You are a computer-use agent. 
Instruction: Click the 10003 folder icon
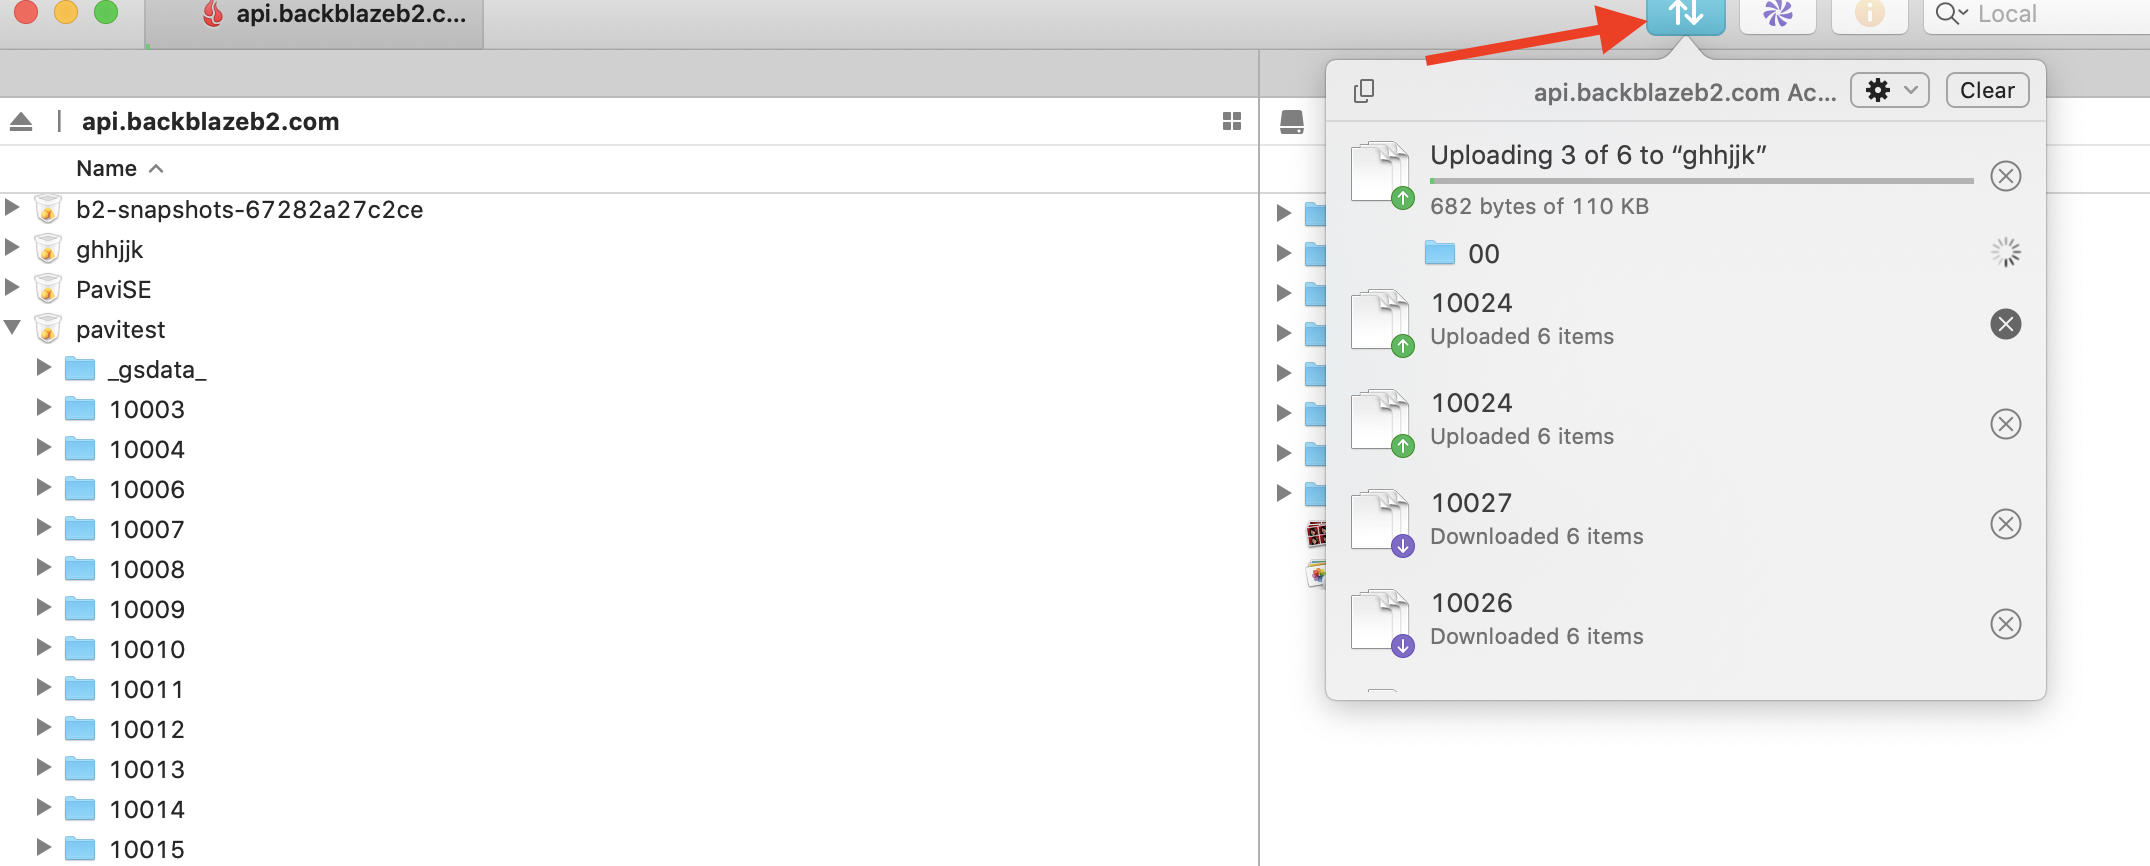(80, 409)
